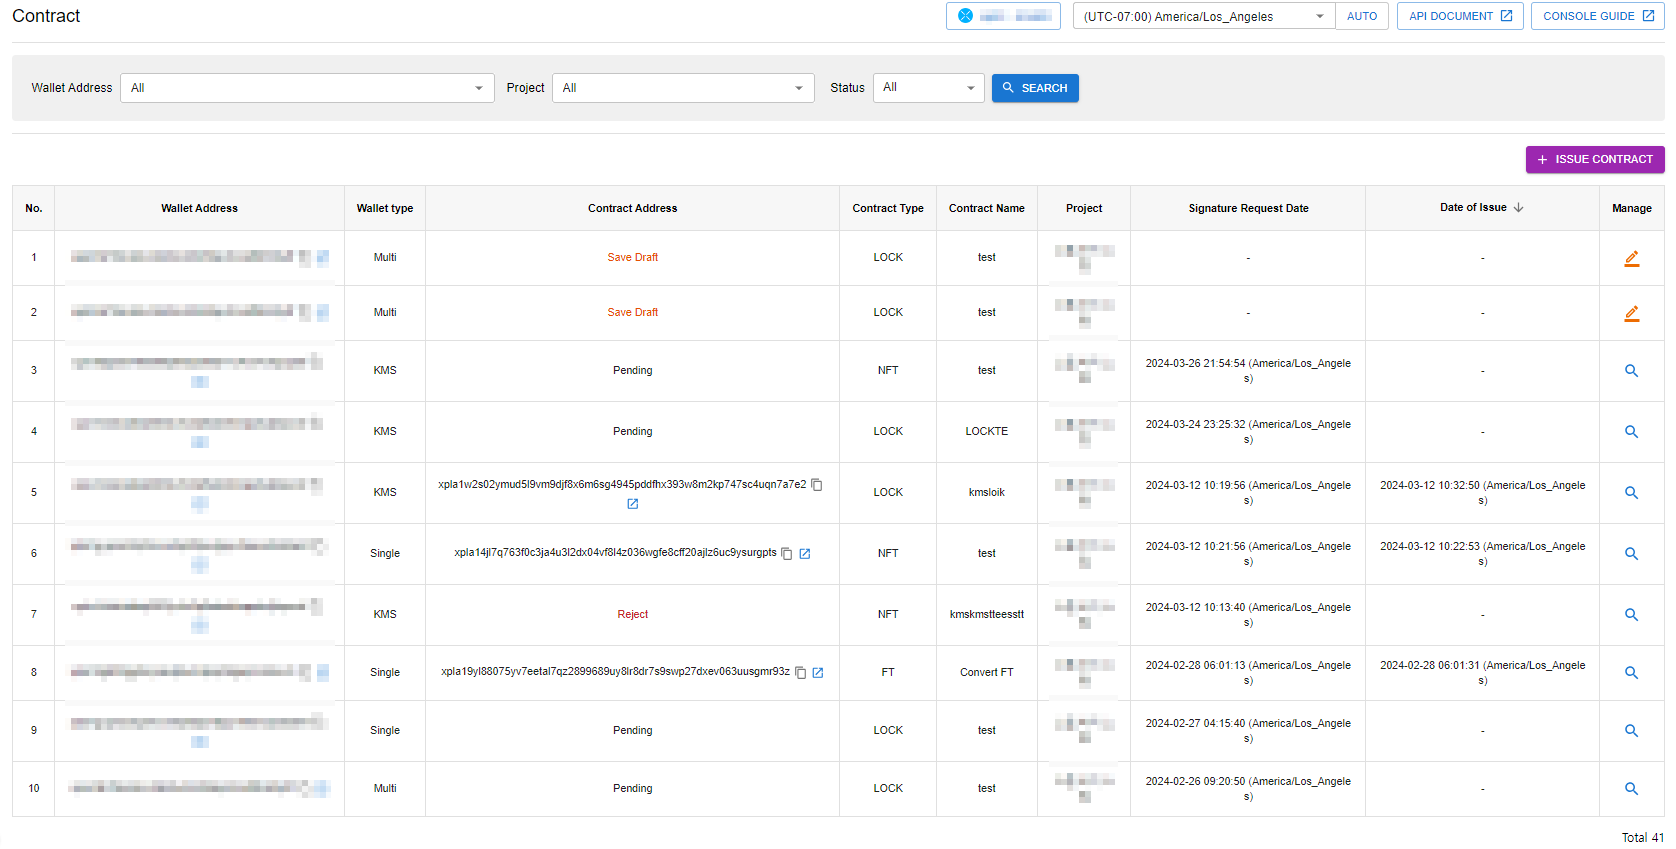Copy wallet address in row 1

tap(304, 258)
